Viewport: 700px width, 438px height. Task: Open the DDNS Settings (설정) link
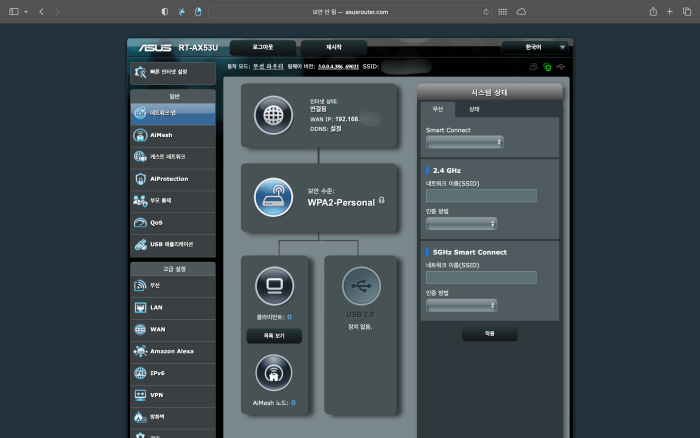tap(336, 129)
